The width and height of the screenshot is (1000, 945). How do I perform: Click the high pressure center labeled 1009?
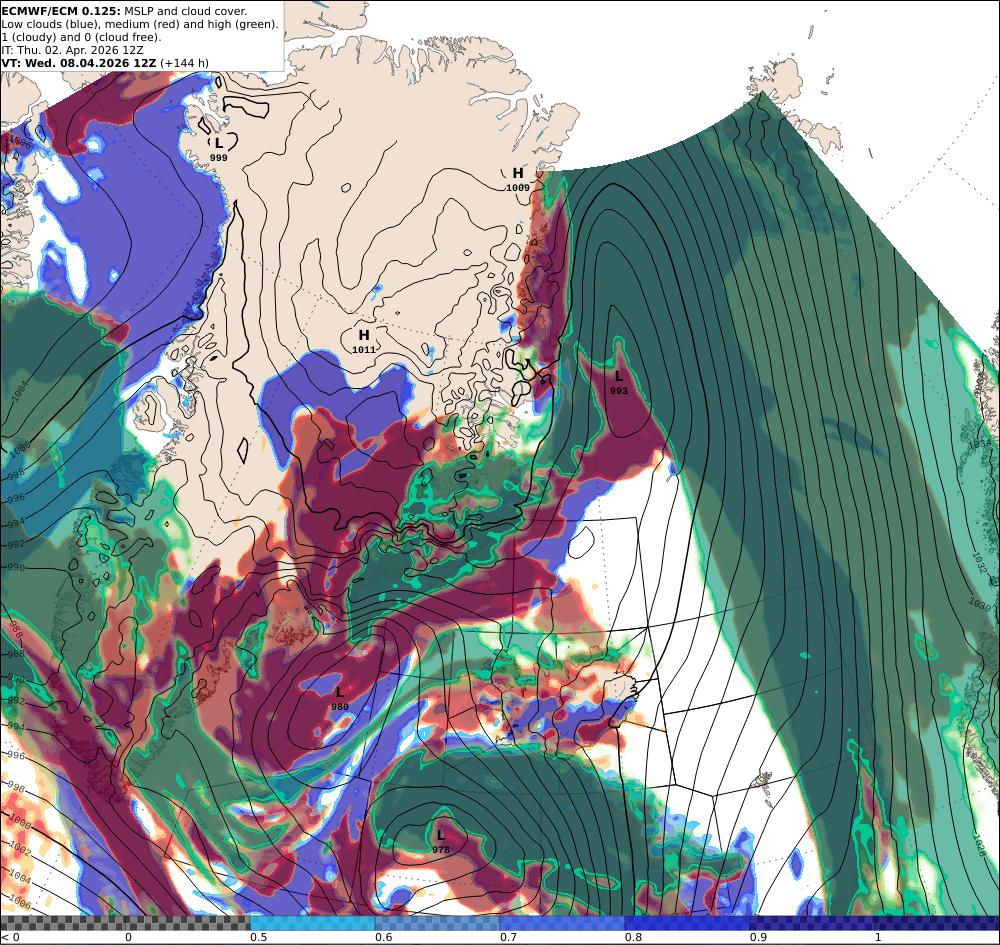click(518, 179)
